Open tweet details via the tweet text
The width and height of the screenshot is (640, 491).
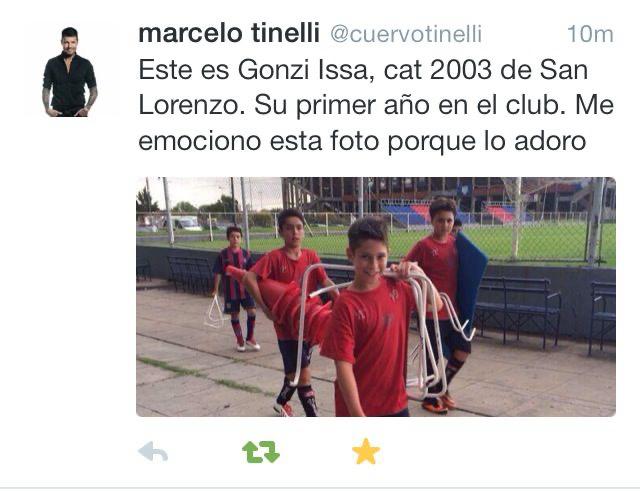tap(376, 106)
